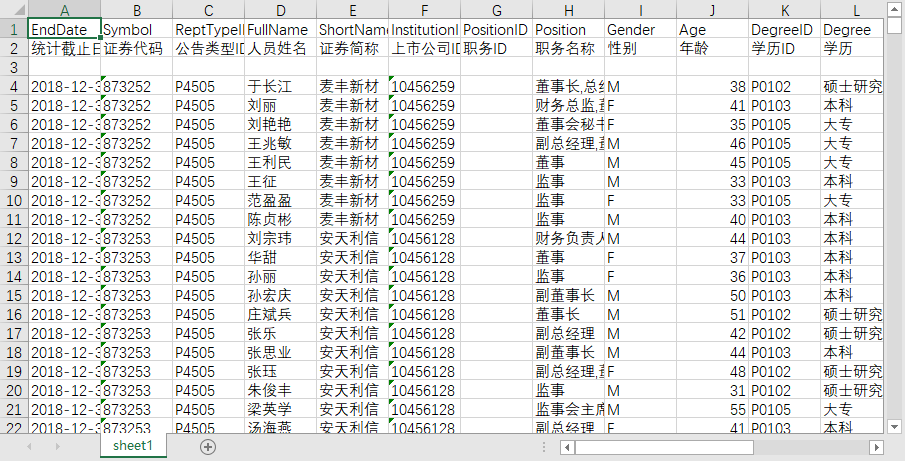Click cell containing 性别
This screenshot has width=905, height=461.
pos(641,48)
